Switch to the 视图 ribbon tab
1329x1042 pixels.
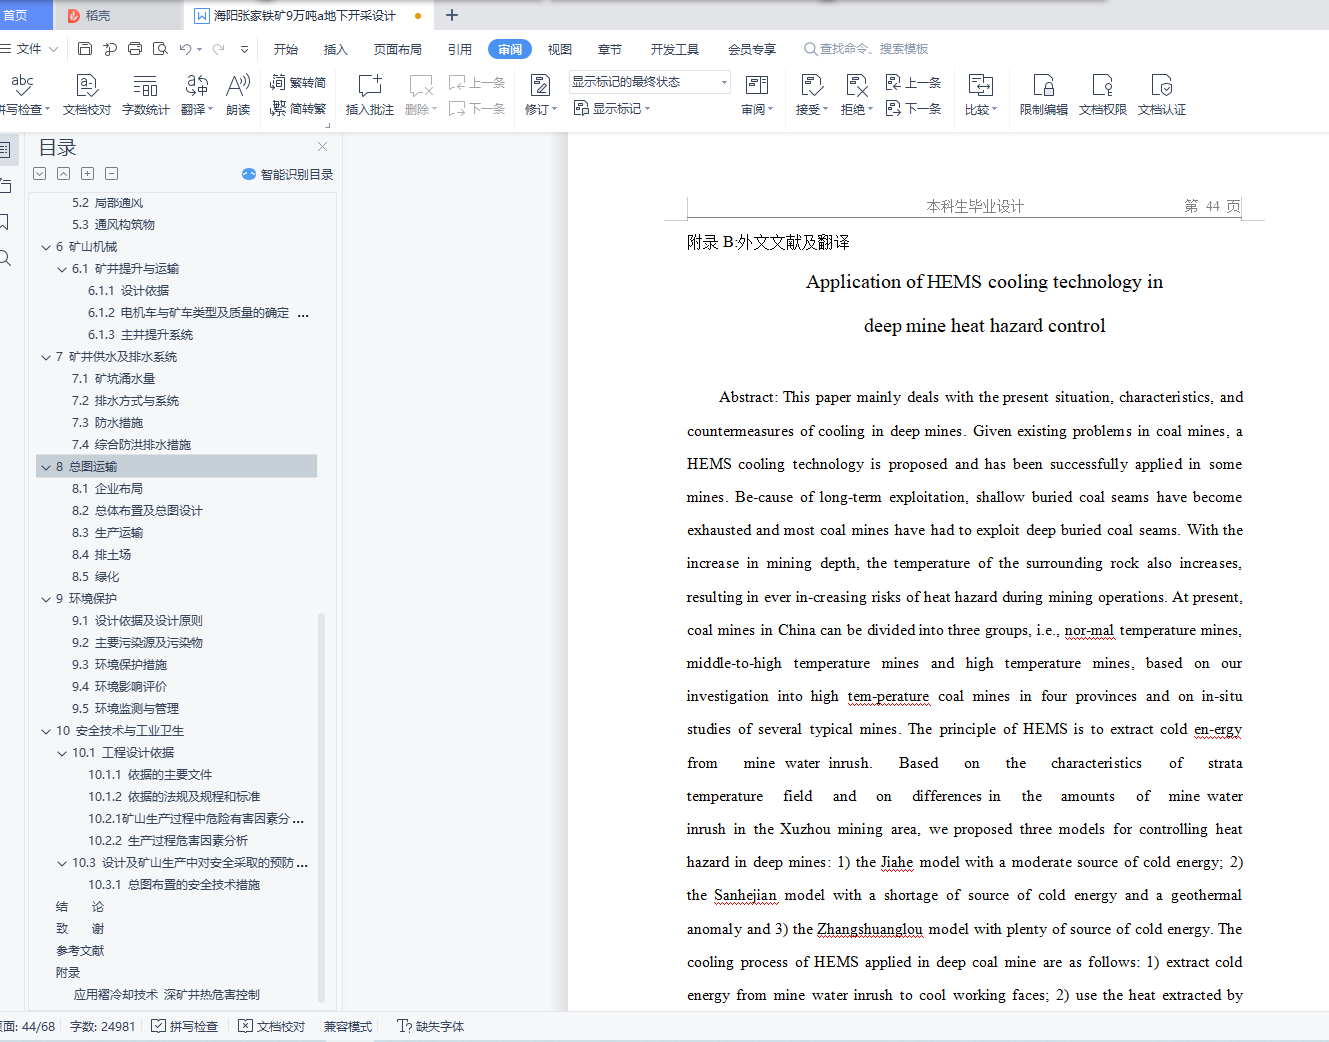point(560,49)
